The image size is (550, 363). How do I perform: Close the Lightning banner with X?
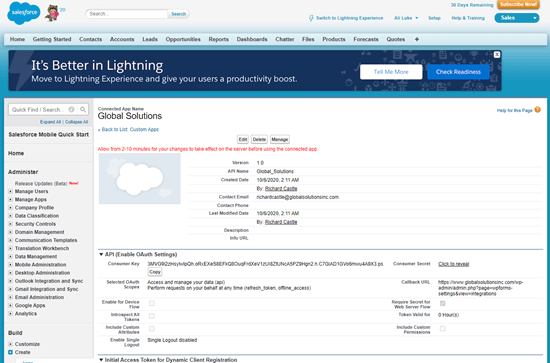coord(497,55)
